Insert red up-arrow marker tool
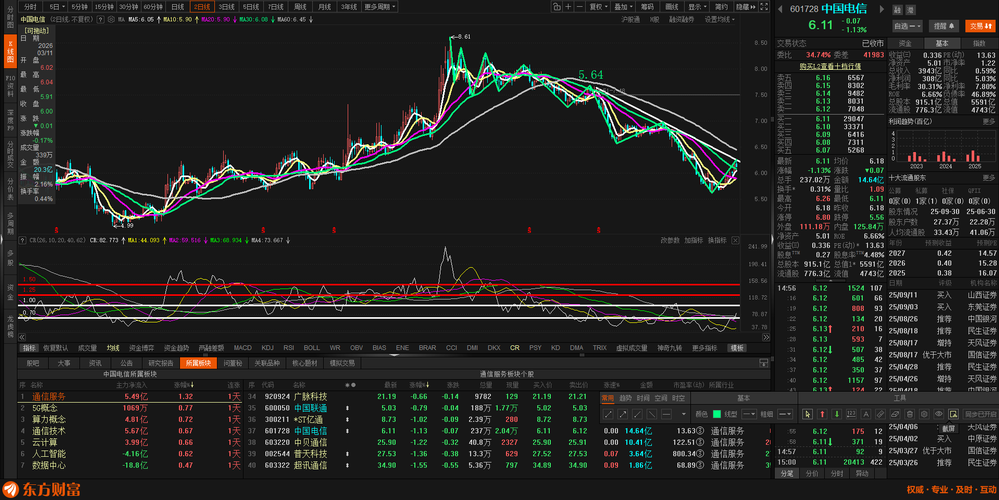 point(823,414)
